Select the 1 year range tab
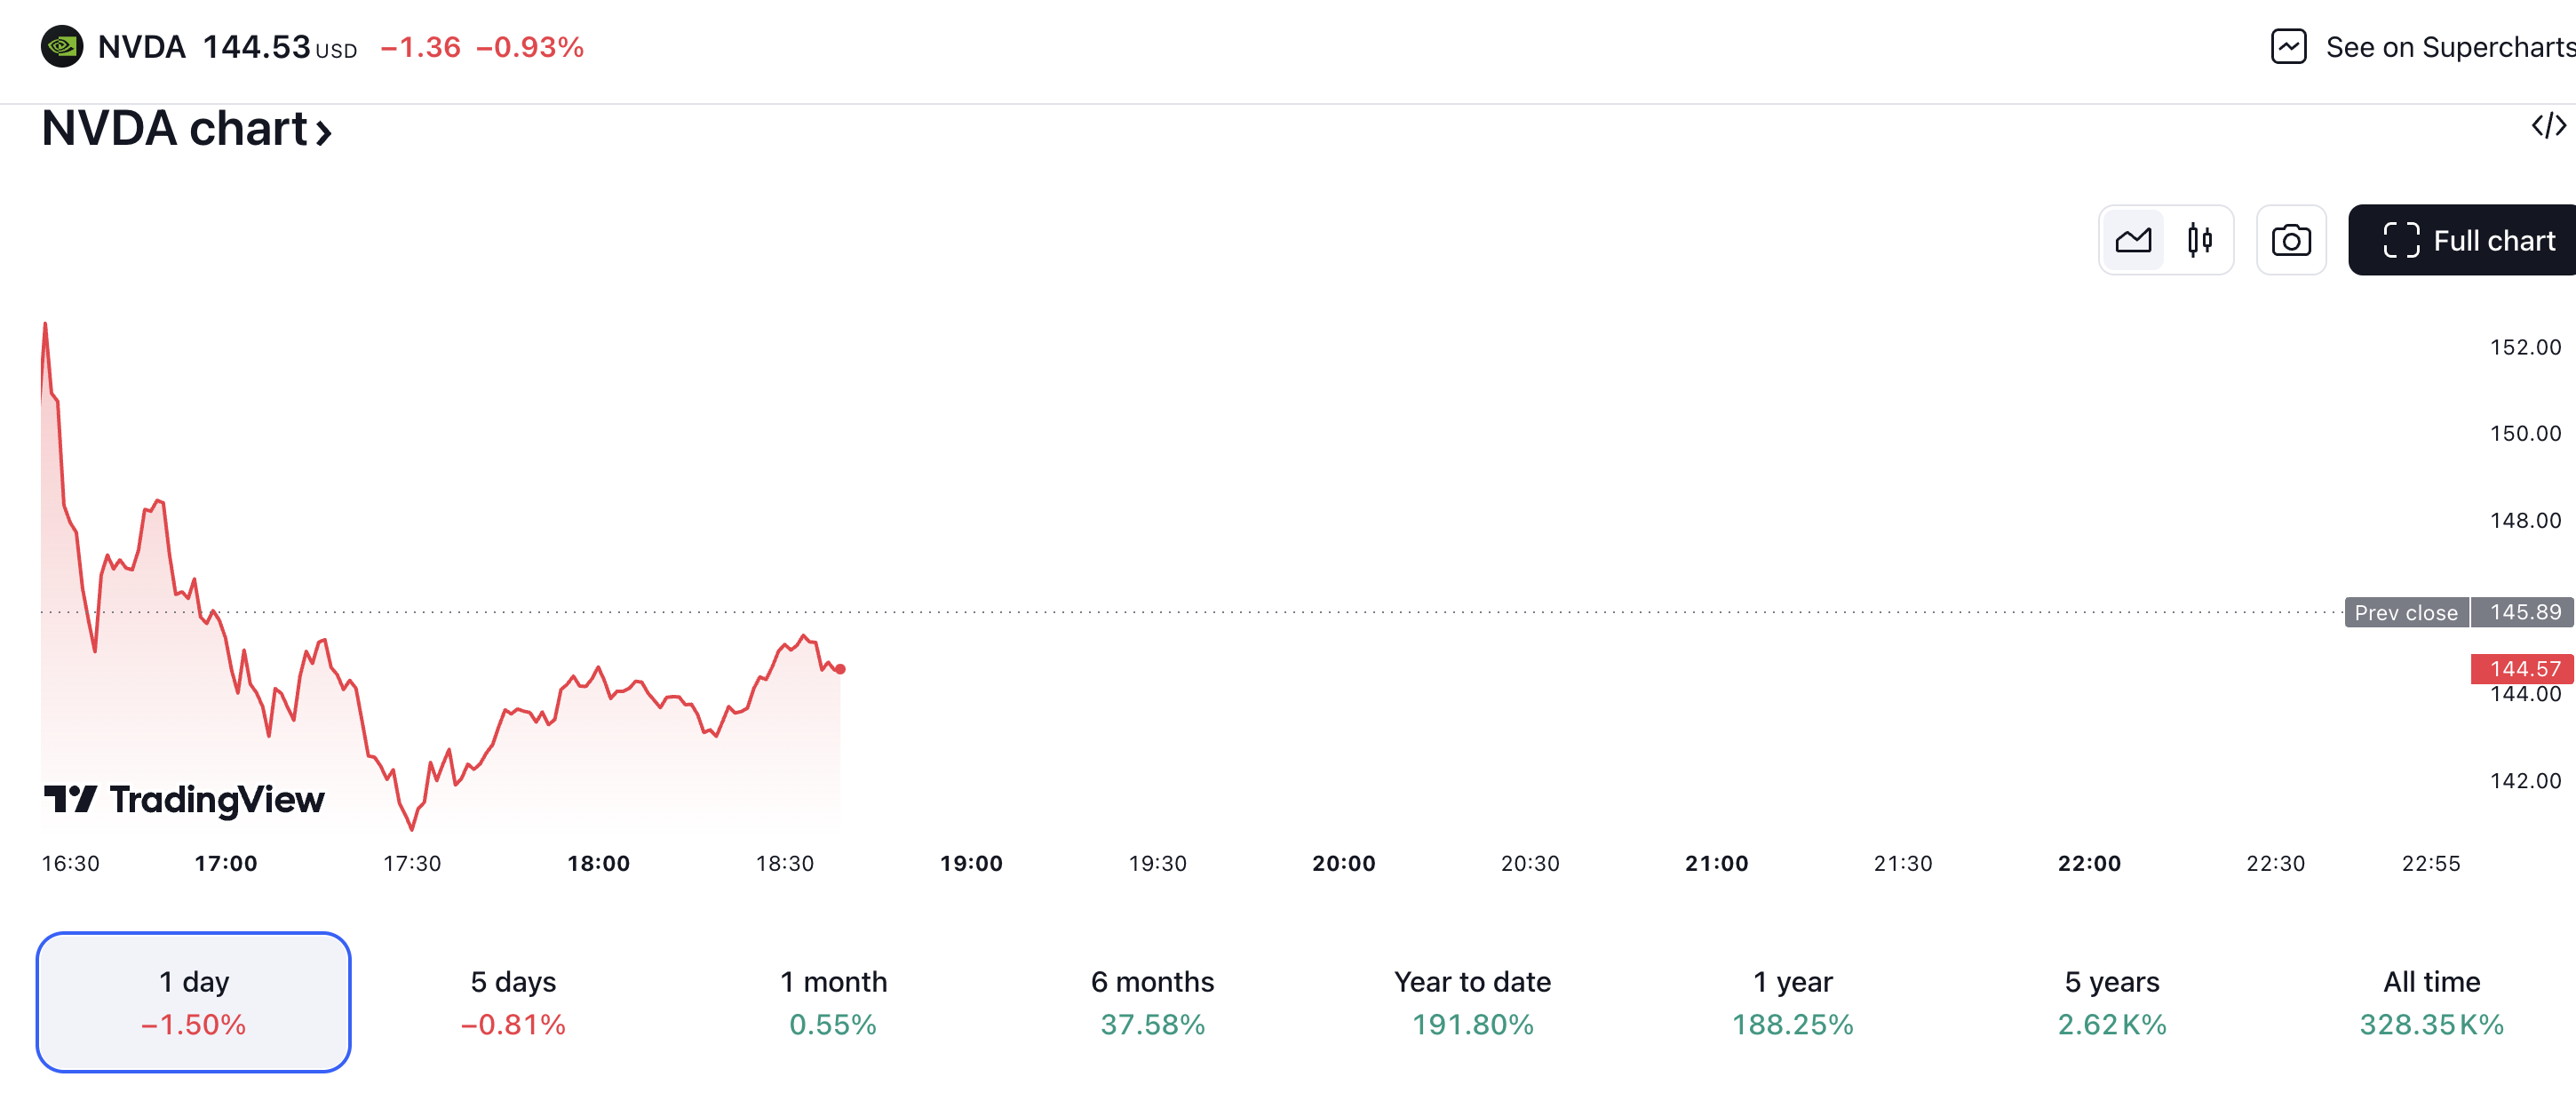 tap(1792, 1002)
